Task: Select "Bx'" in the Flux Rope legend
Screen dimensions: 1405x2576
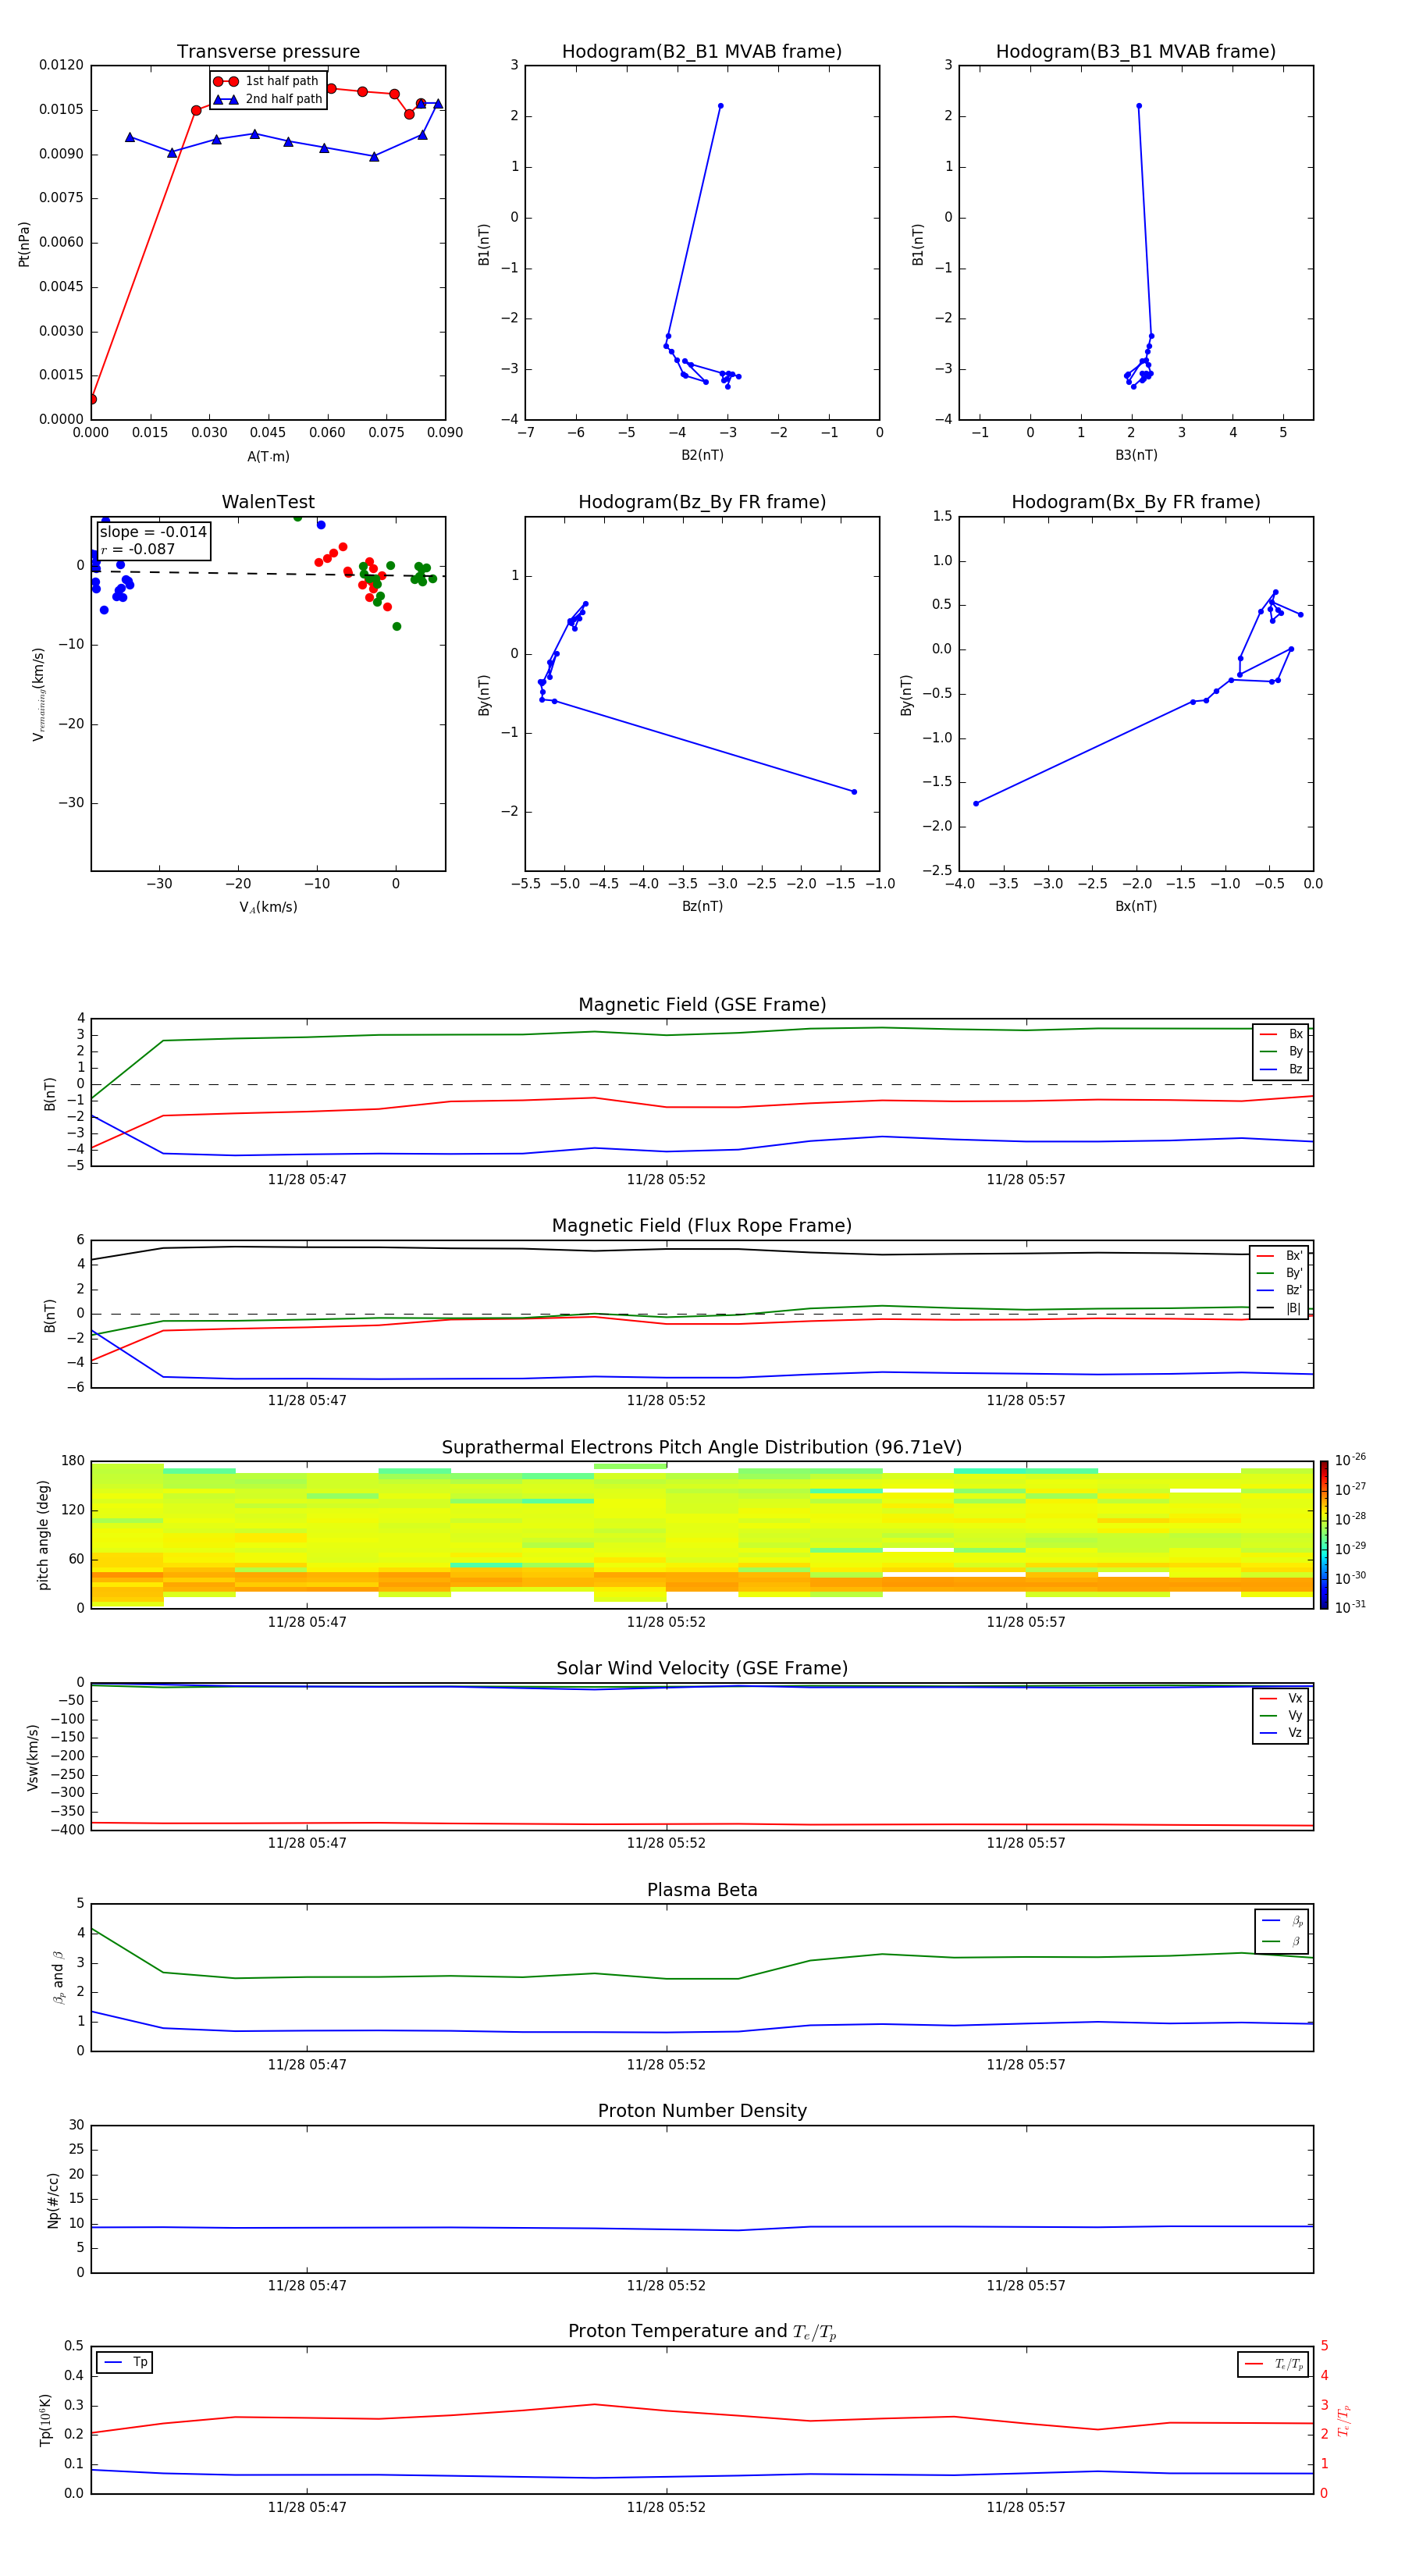Action: 1280,1256
